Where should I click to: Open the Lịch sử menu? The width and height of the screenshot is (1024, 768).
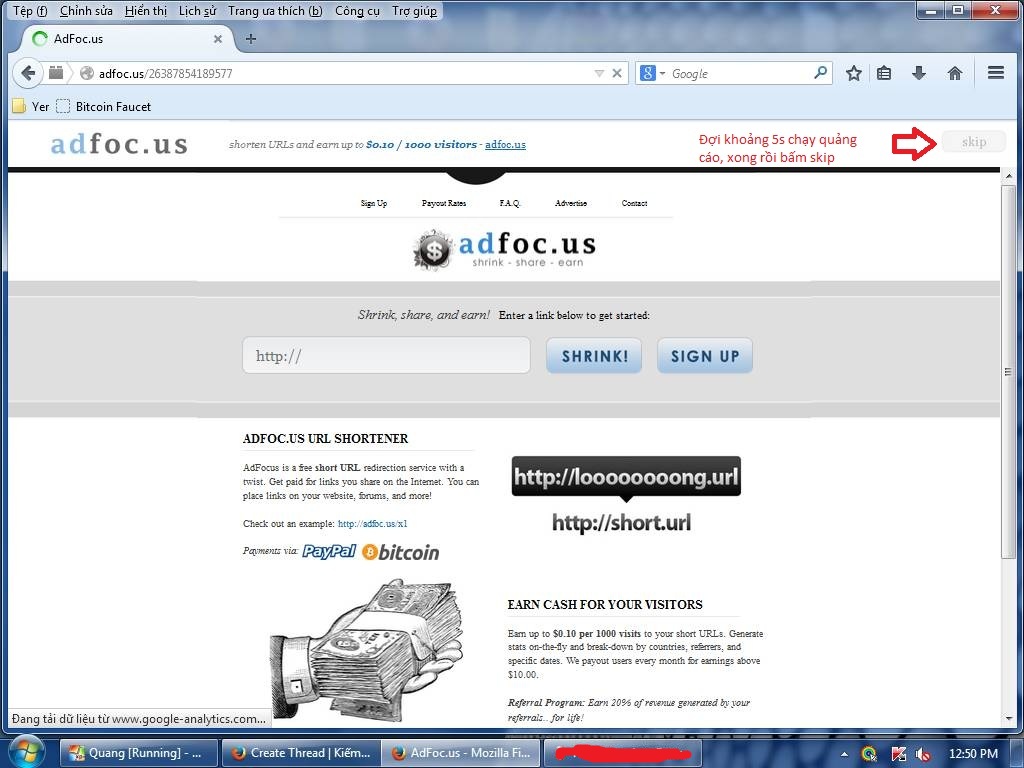tap(198, 10)
